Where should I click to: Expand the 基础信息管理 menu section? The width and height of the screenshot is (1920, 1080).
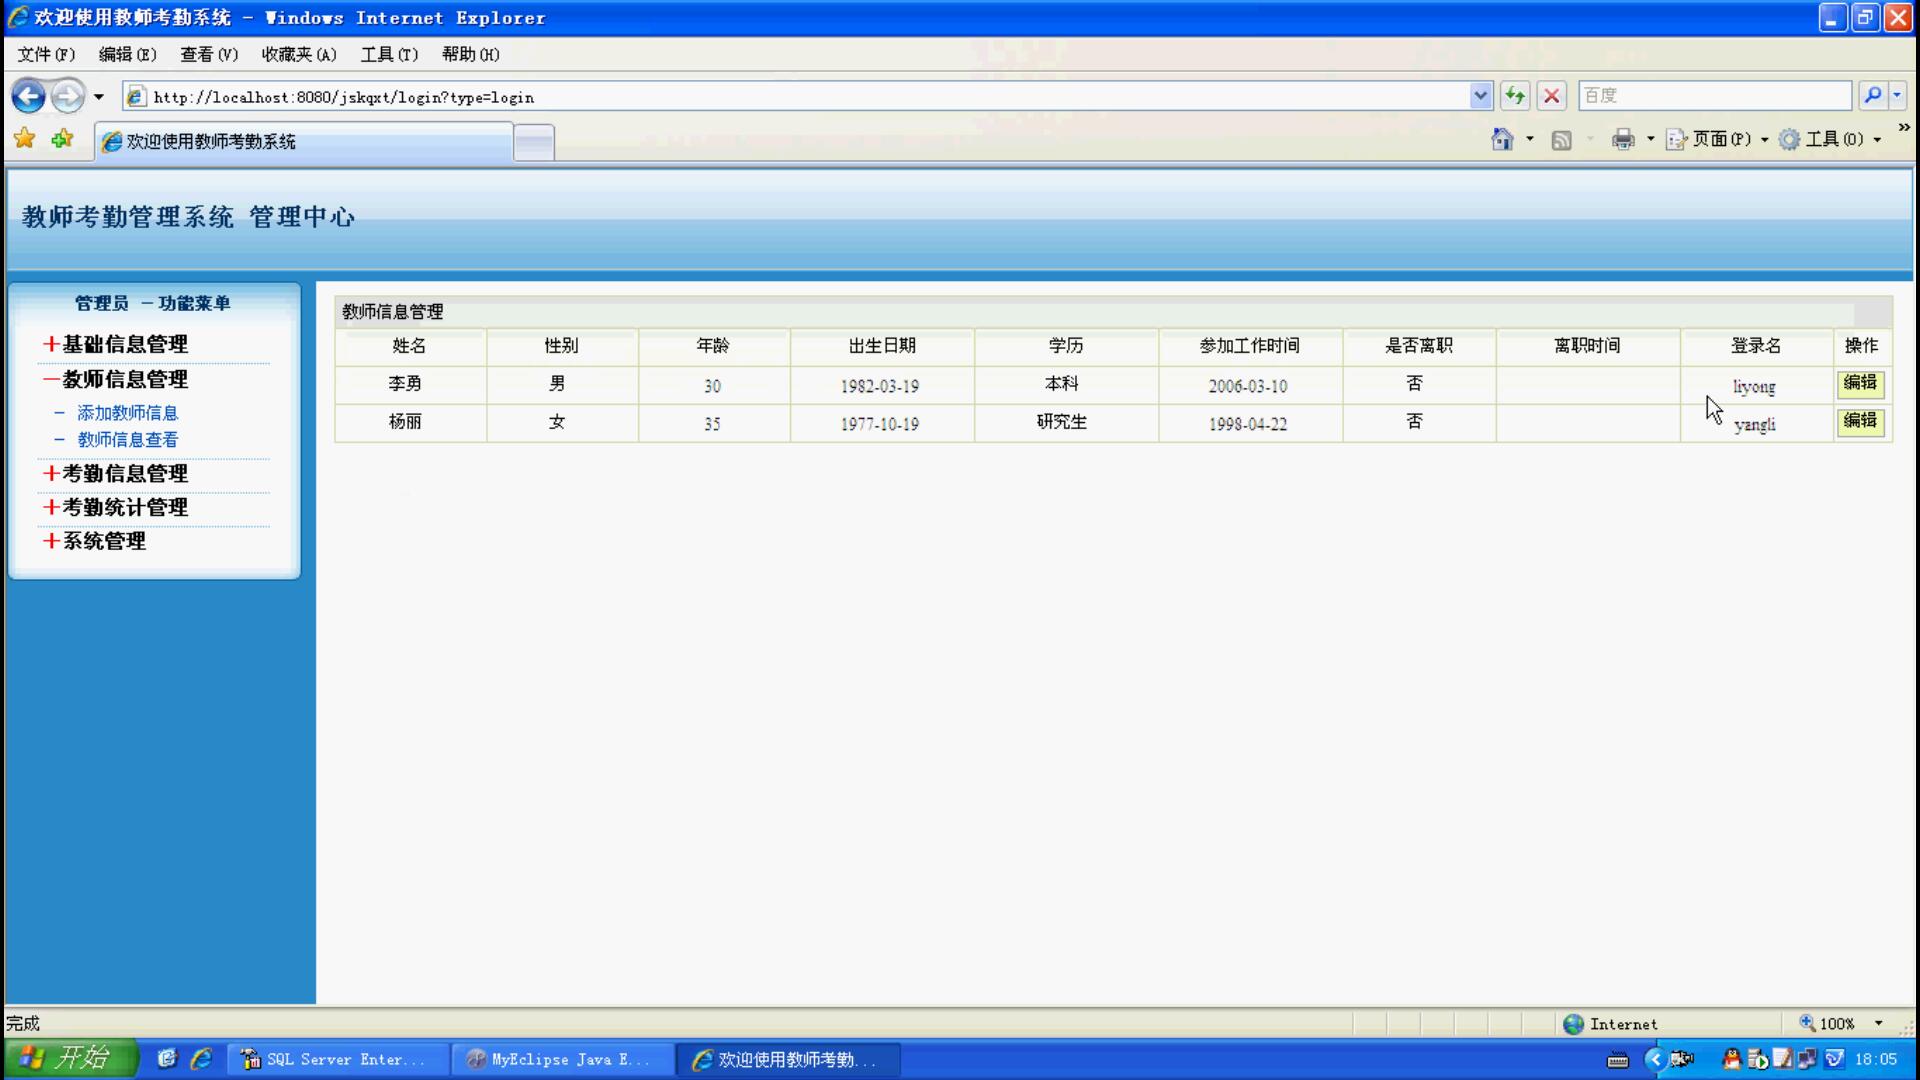tap(115, 344)
